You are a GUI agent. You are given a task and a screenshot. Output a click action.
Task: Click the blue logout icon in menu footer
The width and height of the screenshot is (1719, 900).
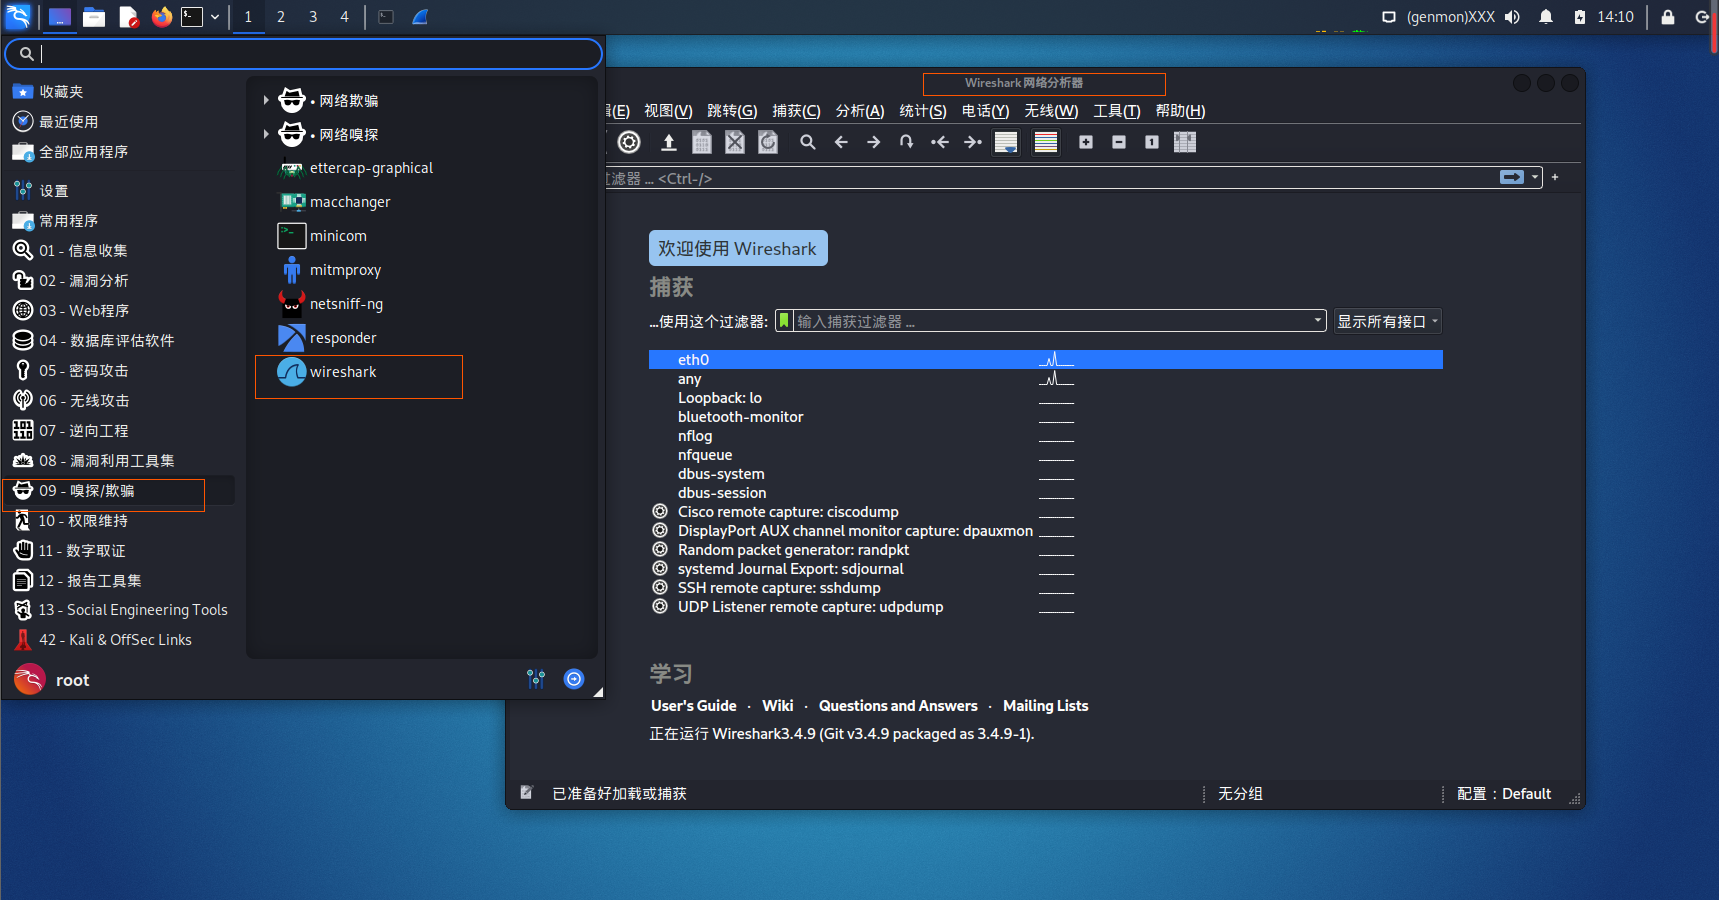point(574,679)
